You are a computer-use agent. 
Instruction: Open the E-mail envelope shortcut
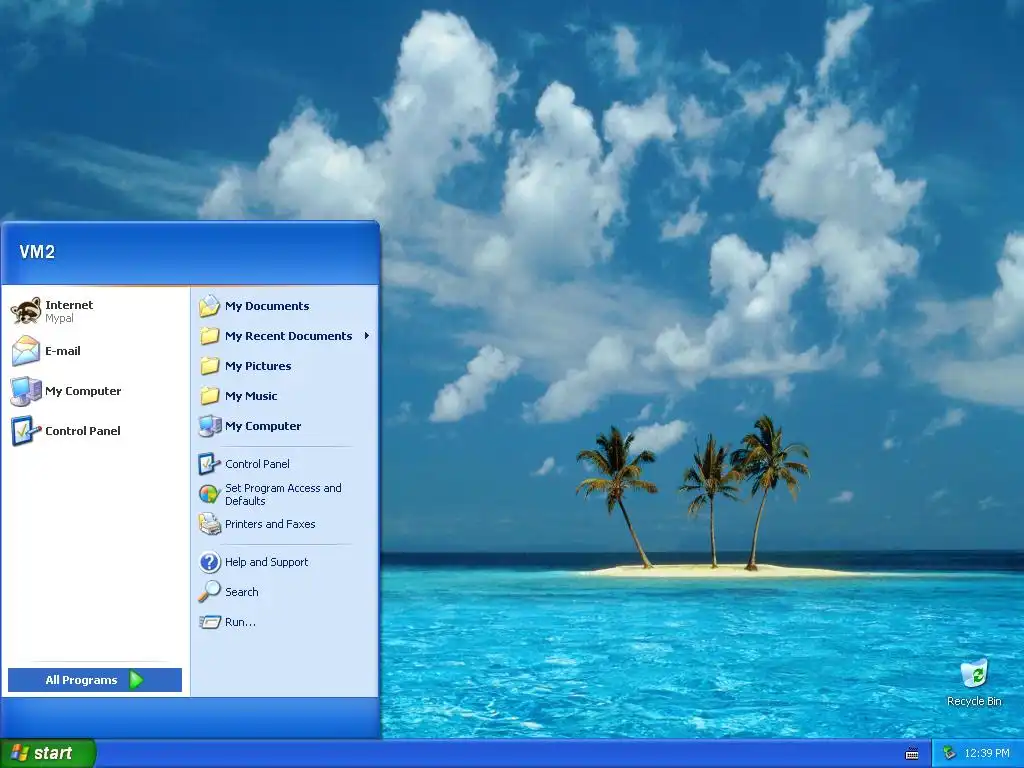coord(95,351)
